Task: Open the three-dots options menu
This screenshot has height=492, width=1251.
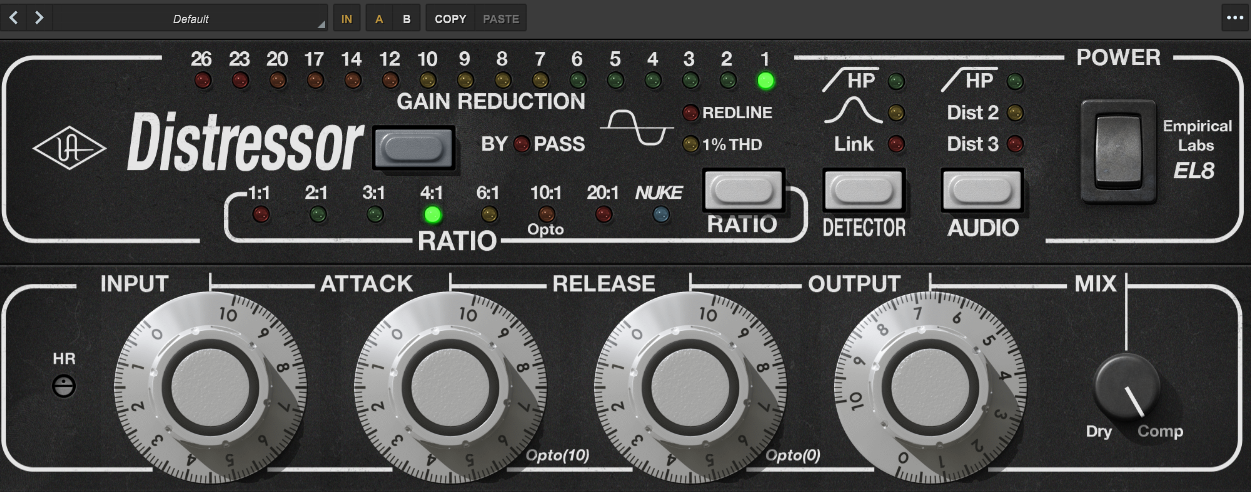Action: [x=1234, y=18]
